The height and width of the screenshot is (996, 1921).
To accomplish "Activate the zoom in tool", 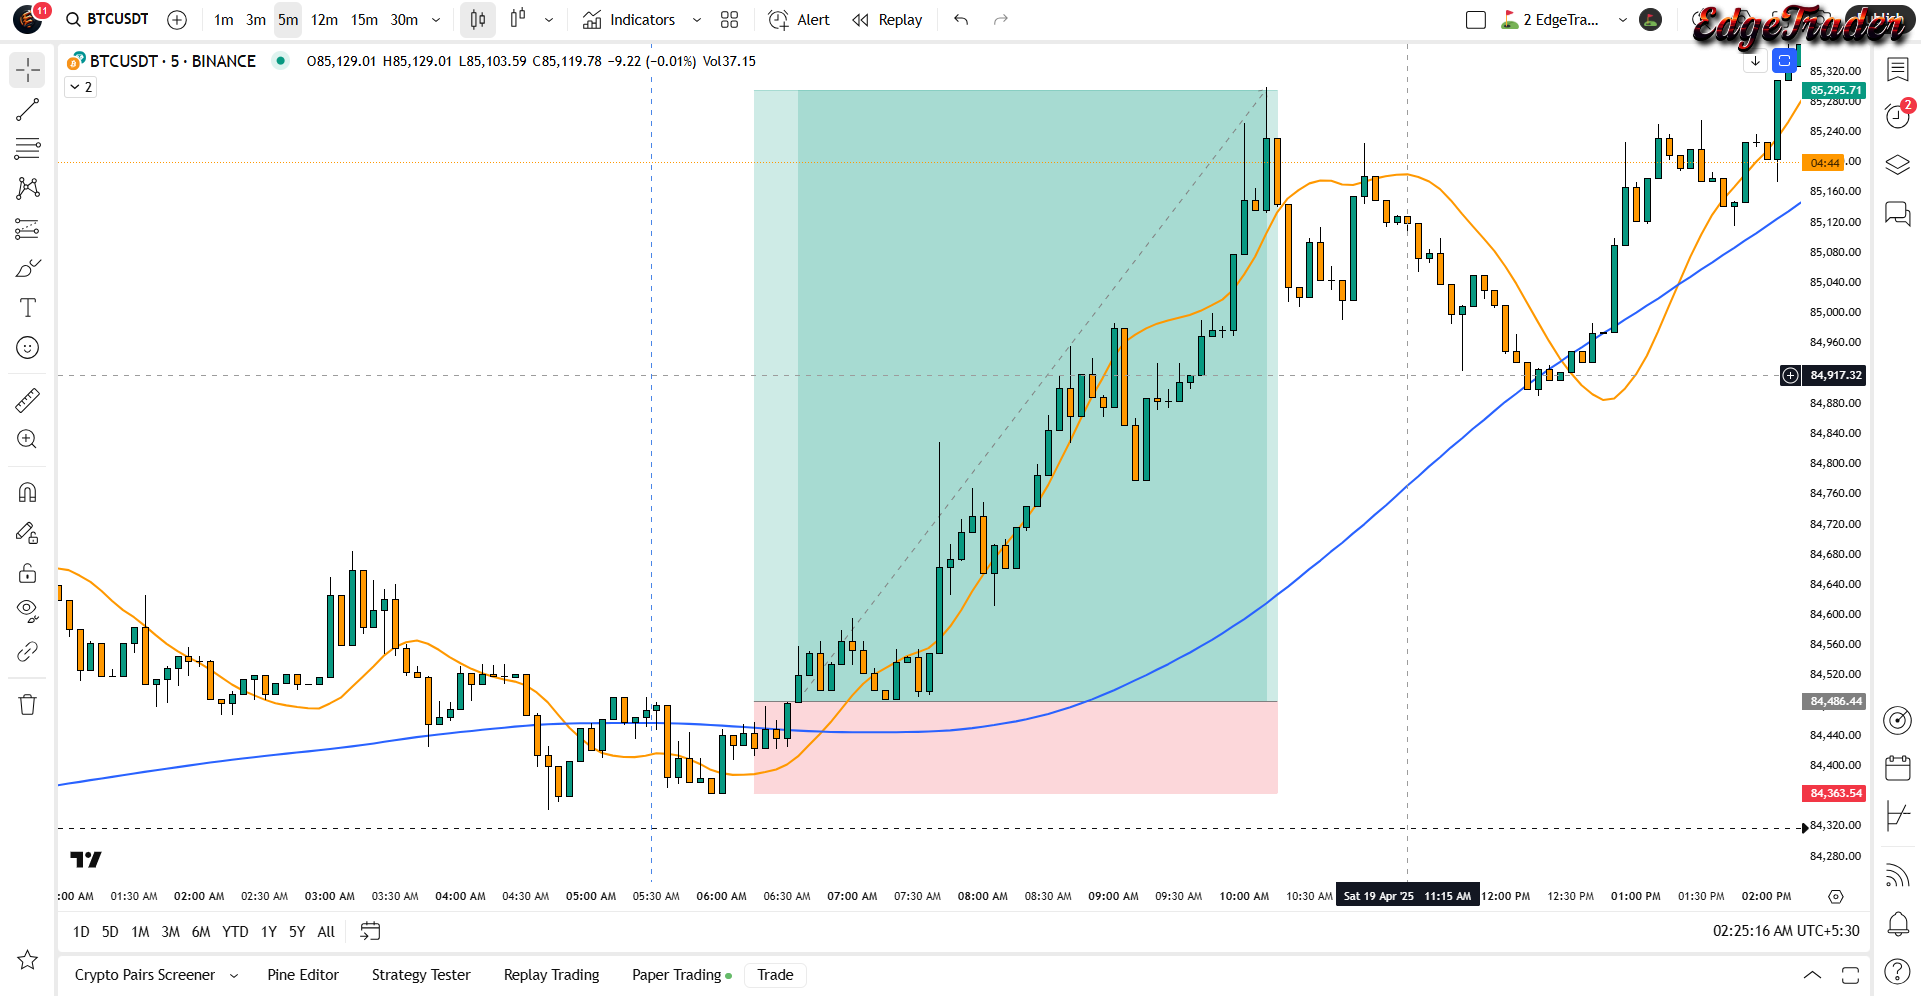I will pos(28,440).
